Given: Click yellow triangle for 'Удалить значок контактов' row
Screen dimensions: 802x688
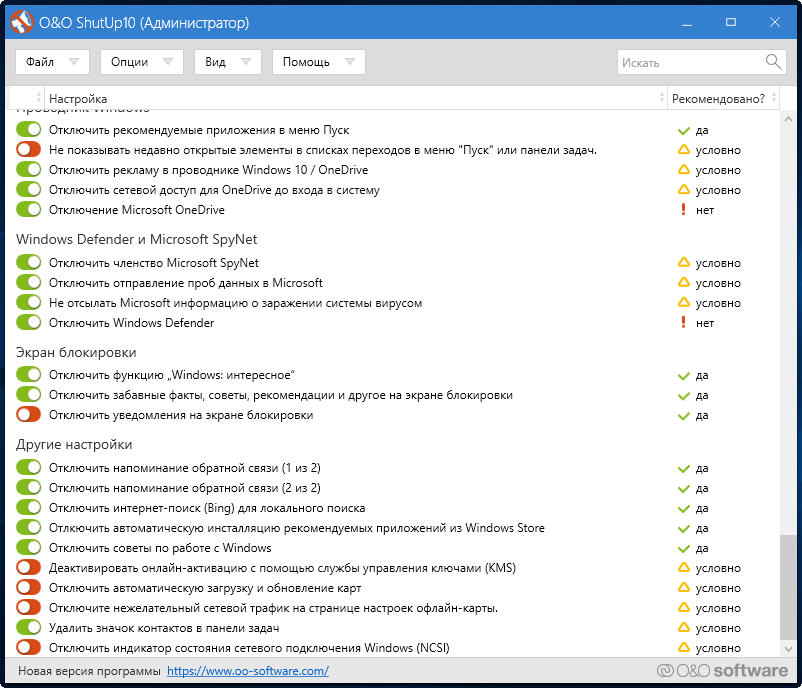Looking at the screenshot, I should pyautogui.click(x=683, y=628).
